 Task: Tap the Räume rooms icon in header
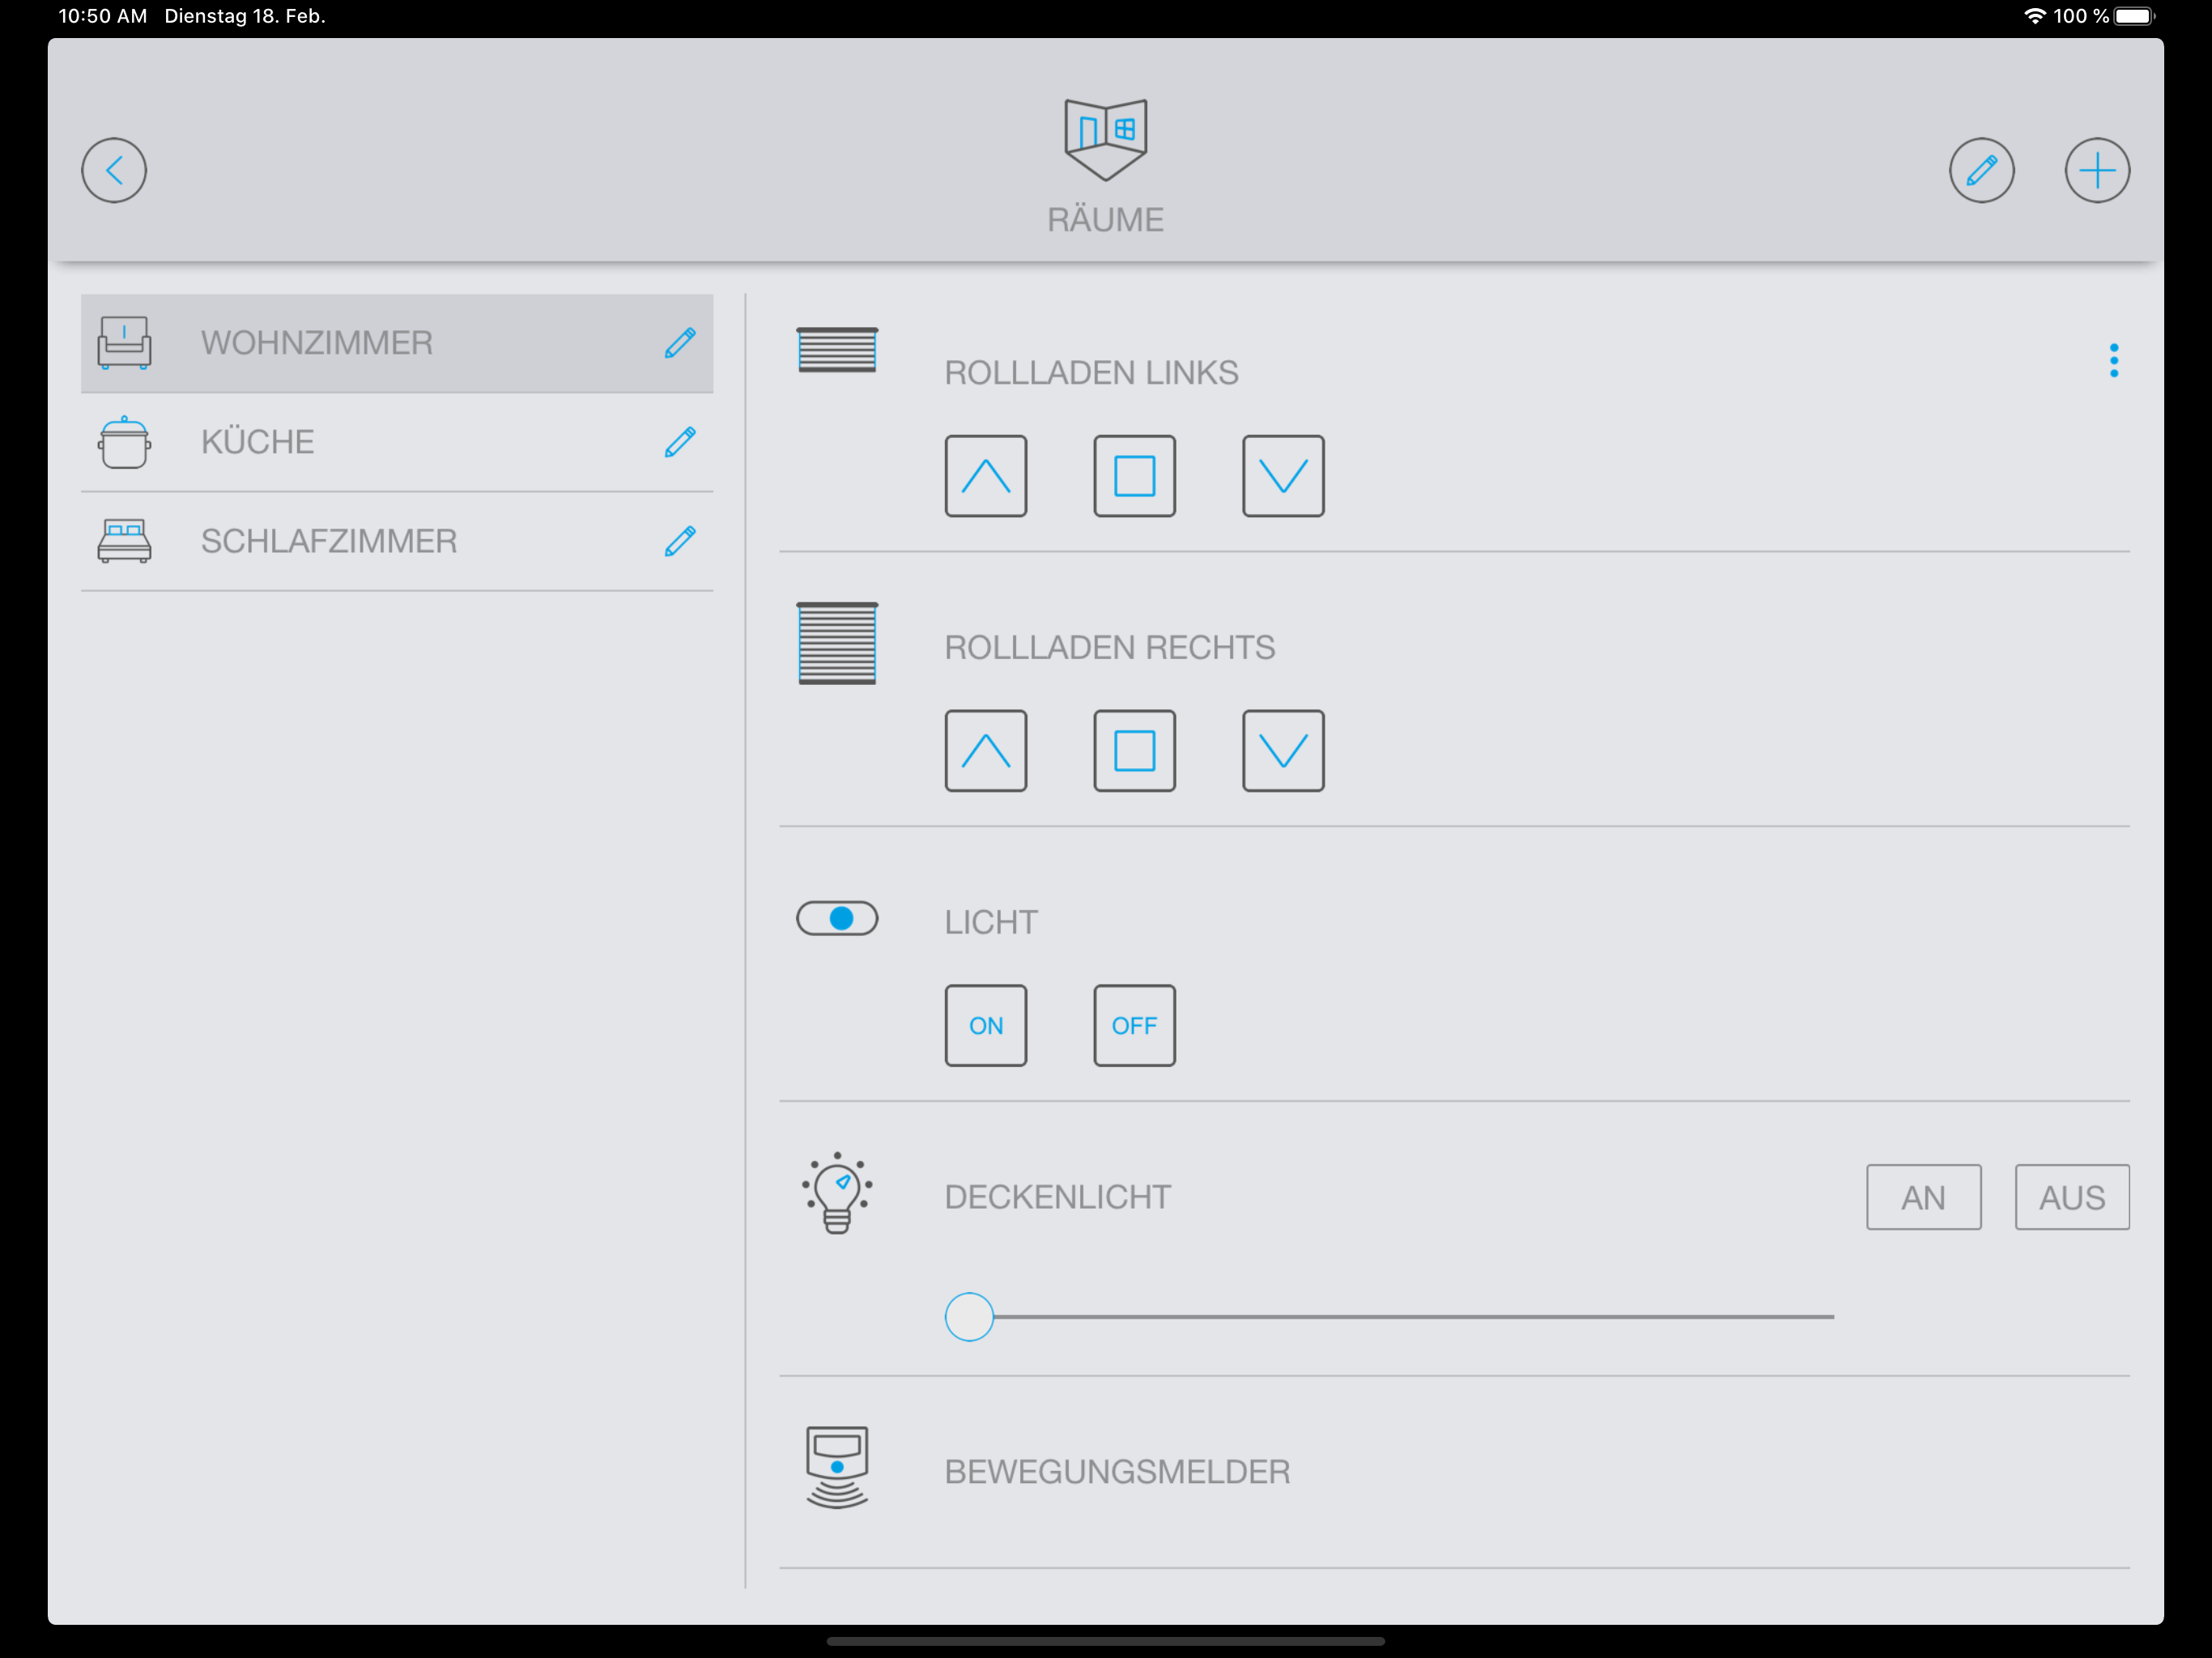click(x=1105, y=139)
